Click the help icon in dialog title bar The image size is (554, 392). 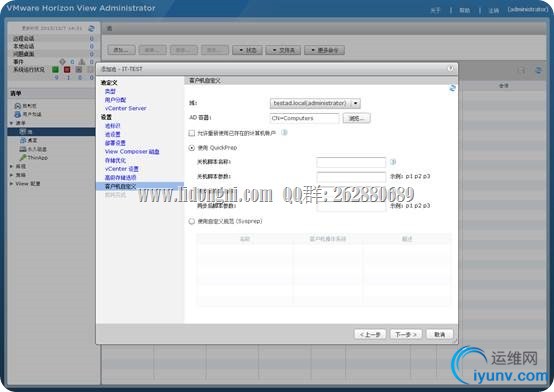click(450, 69)
